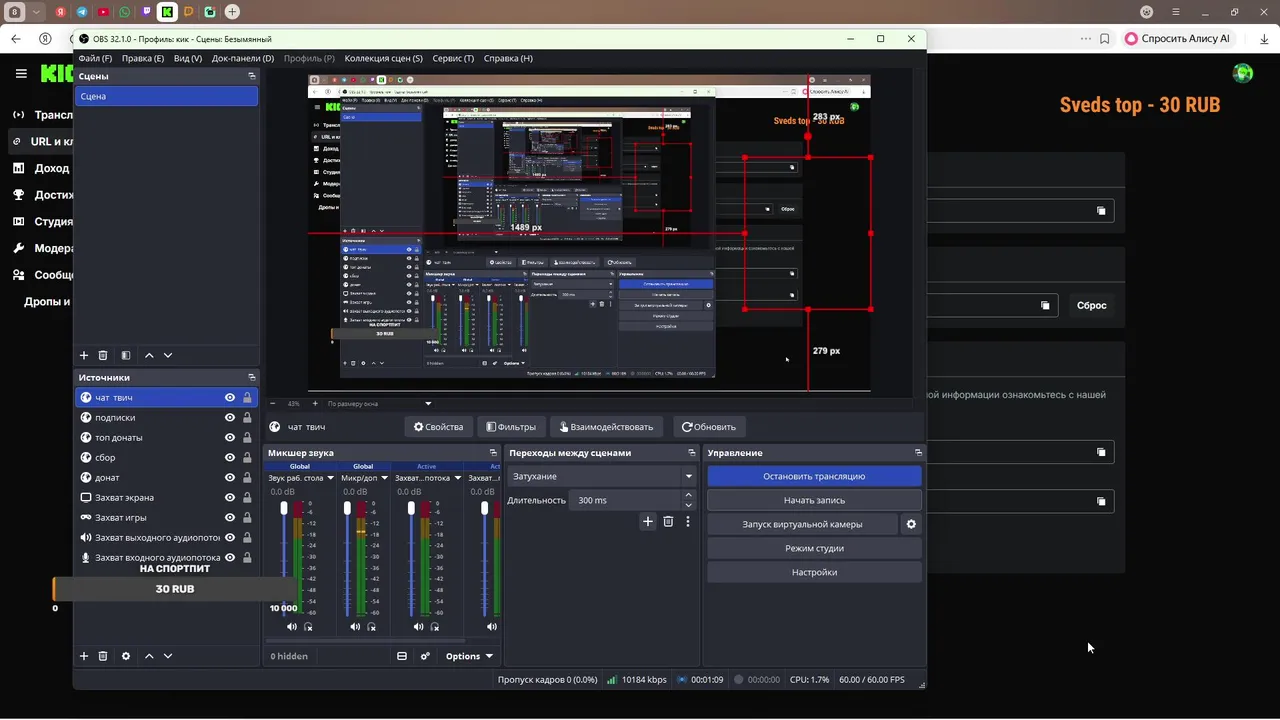Open new browser tab with plus button
Screen dimensions: 1280x720
pyautogui.click(x=232, y=12)
